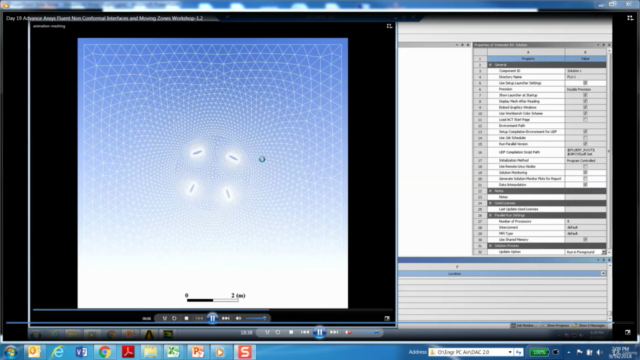Toggle the Use Shared Memory checkbox
640x360 pixels.
coord(585,240)
